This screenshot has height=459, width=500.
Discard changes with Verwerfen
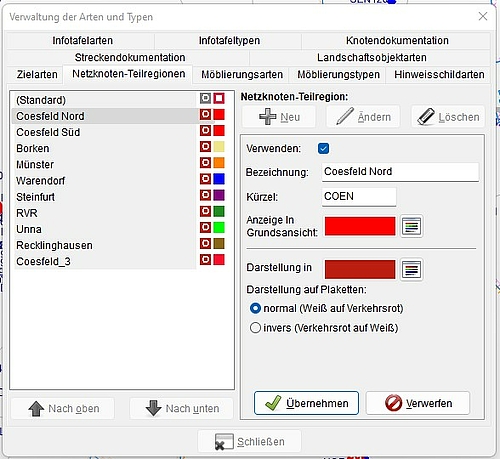pyautogui.click(x=418, y=403)
